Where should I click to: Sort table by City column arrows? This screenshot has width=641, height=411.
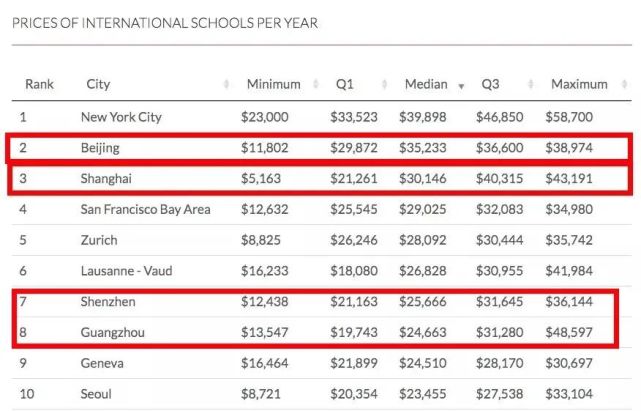(226, 84)
